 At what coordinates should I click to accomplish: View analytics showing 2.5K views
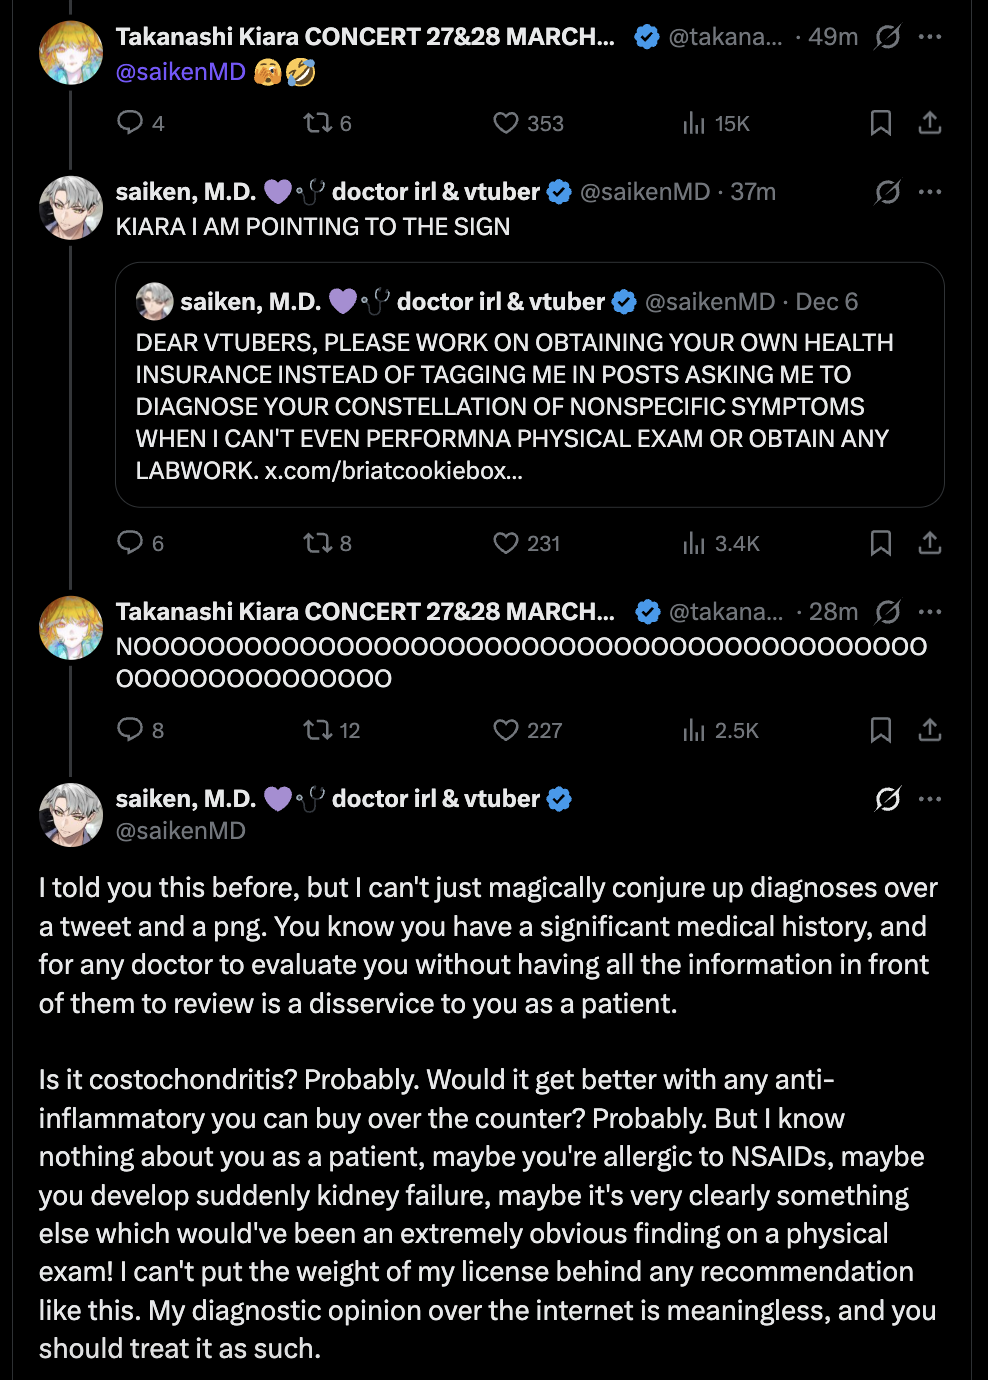pos(694,730)
